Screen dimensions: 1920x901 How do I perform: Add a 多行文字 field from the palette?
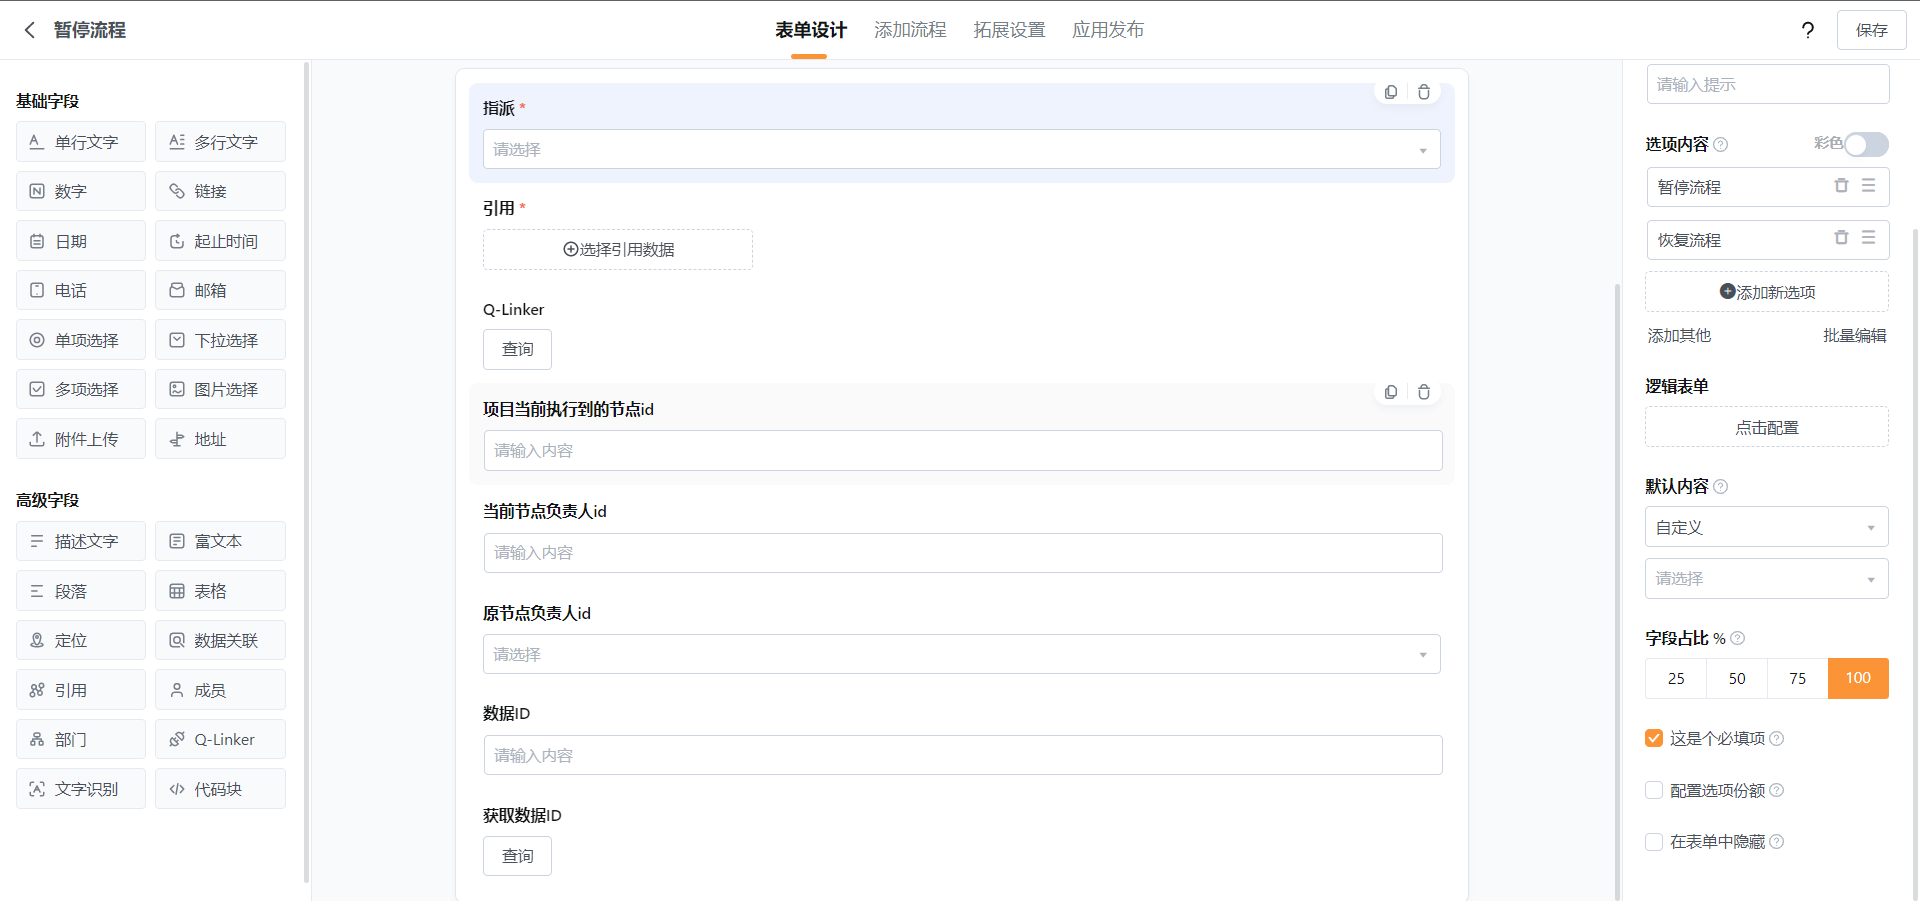point(220,142)
